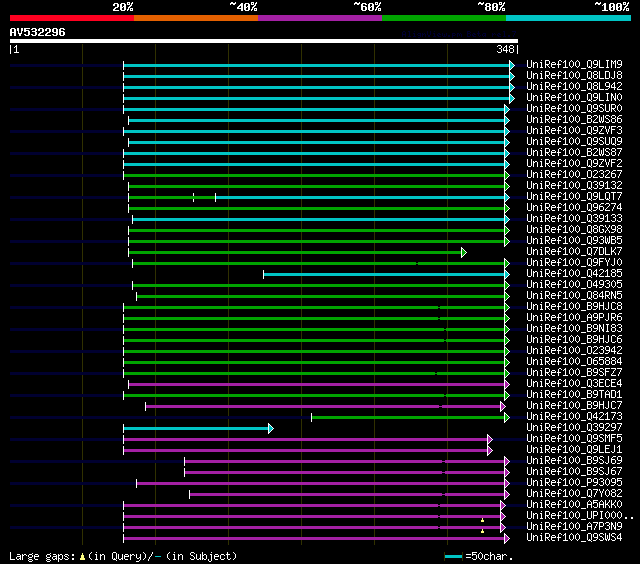Screen dimensions: 640x564
Task: Click the green Q7DLK7 alignment arrowhead
Action: (464, 252)
